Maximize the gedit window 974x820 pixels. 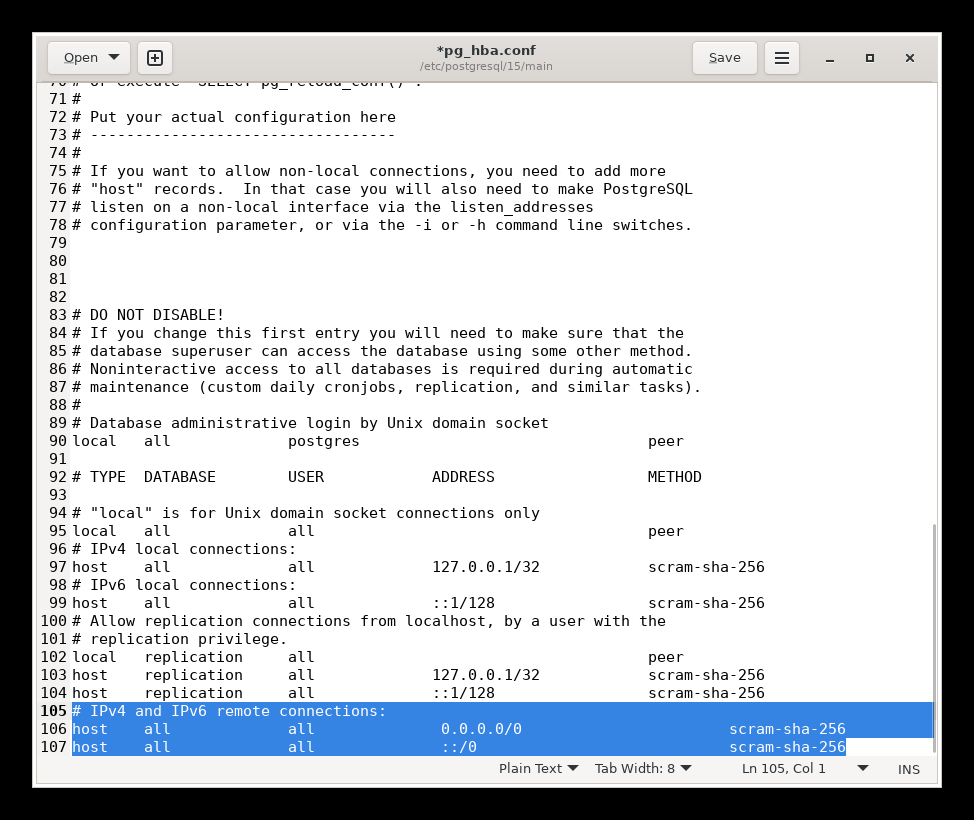coord(870,58)
